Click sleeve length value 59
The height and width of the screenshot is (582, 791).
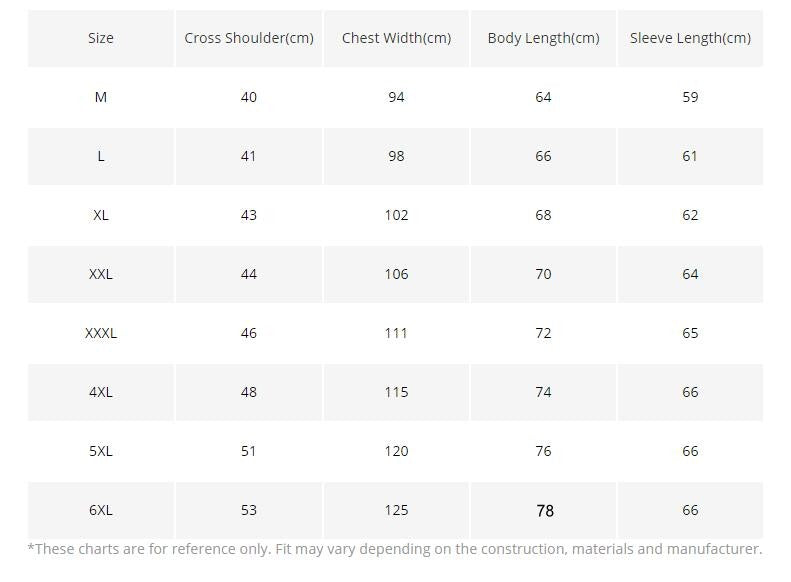pyautogui.click(x=690, y=97)
